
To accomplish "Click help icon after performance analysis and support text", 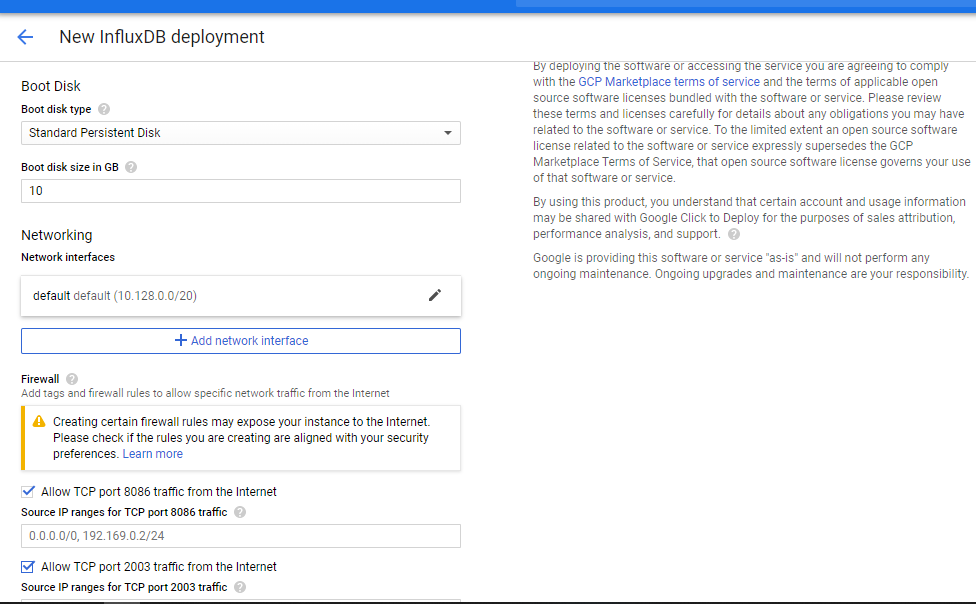I will click(x=734, y=234).
